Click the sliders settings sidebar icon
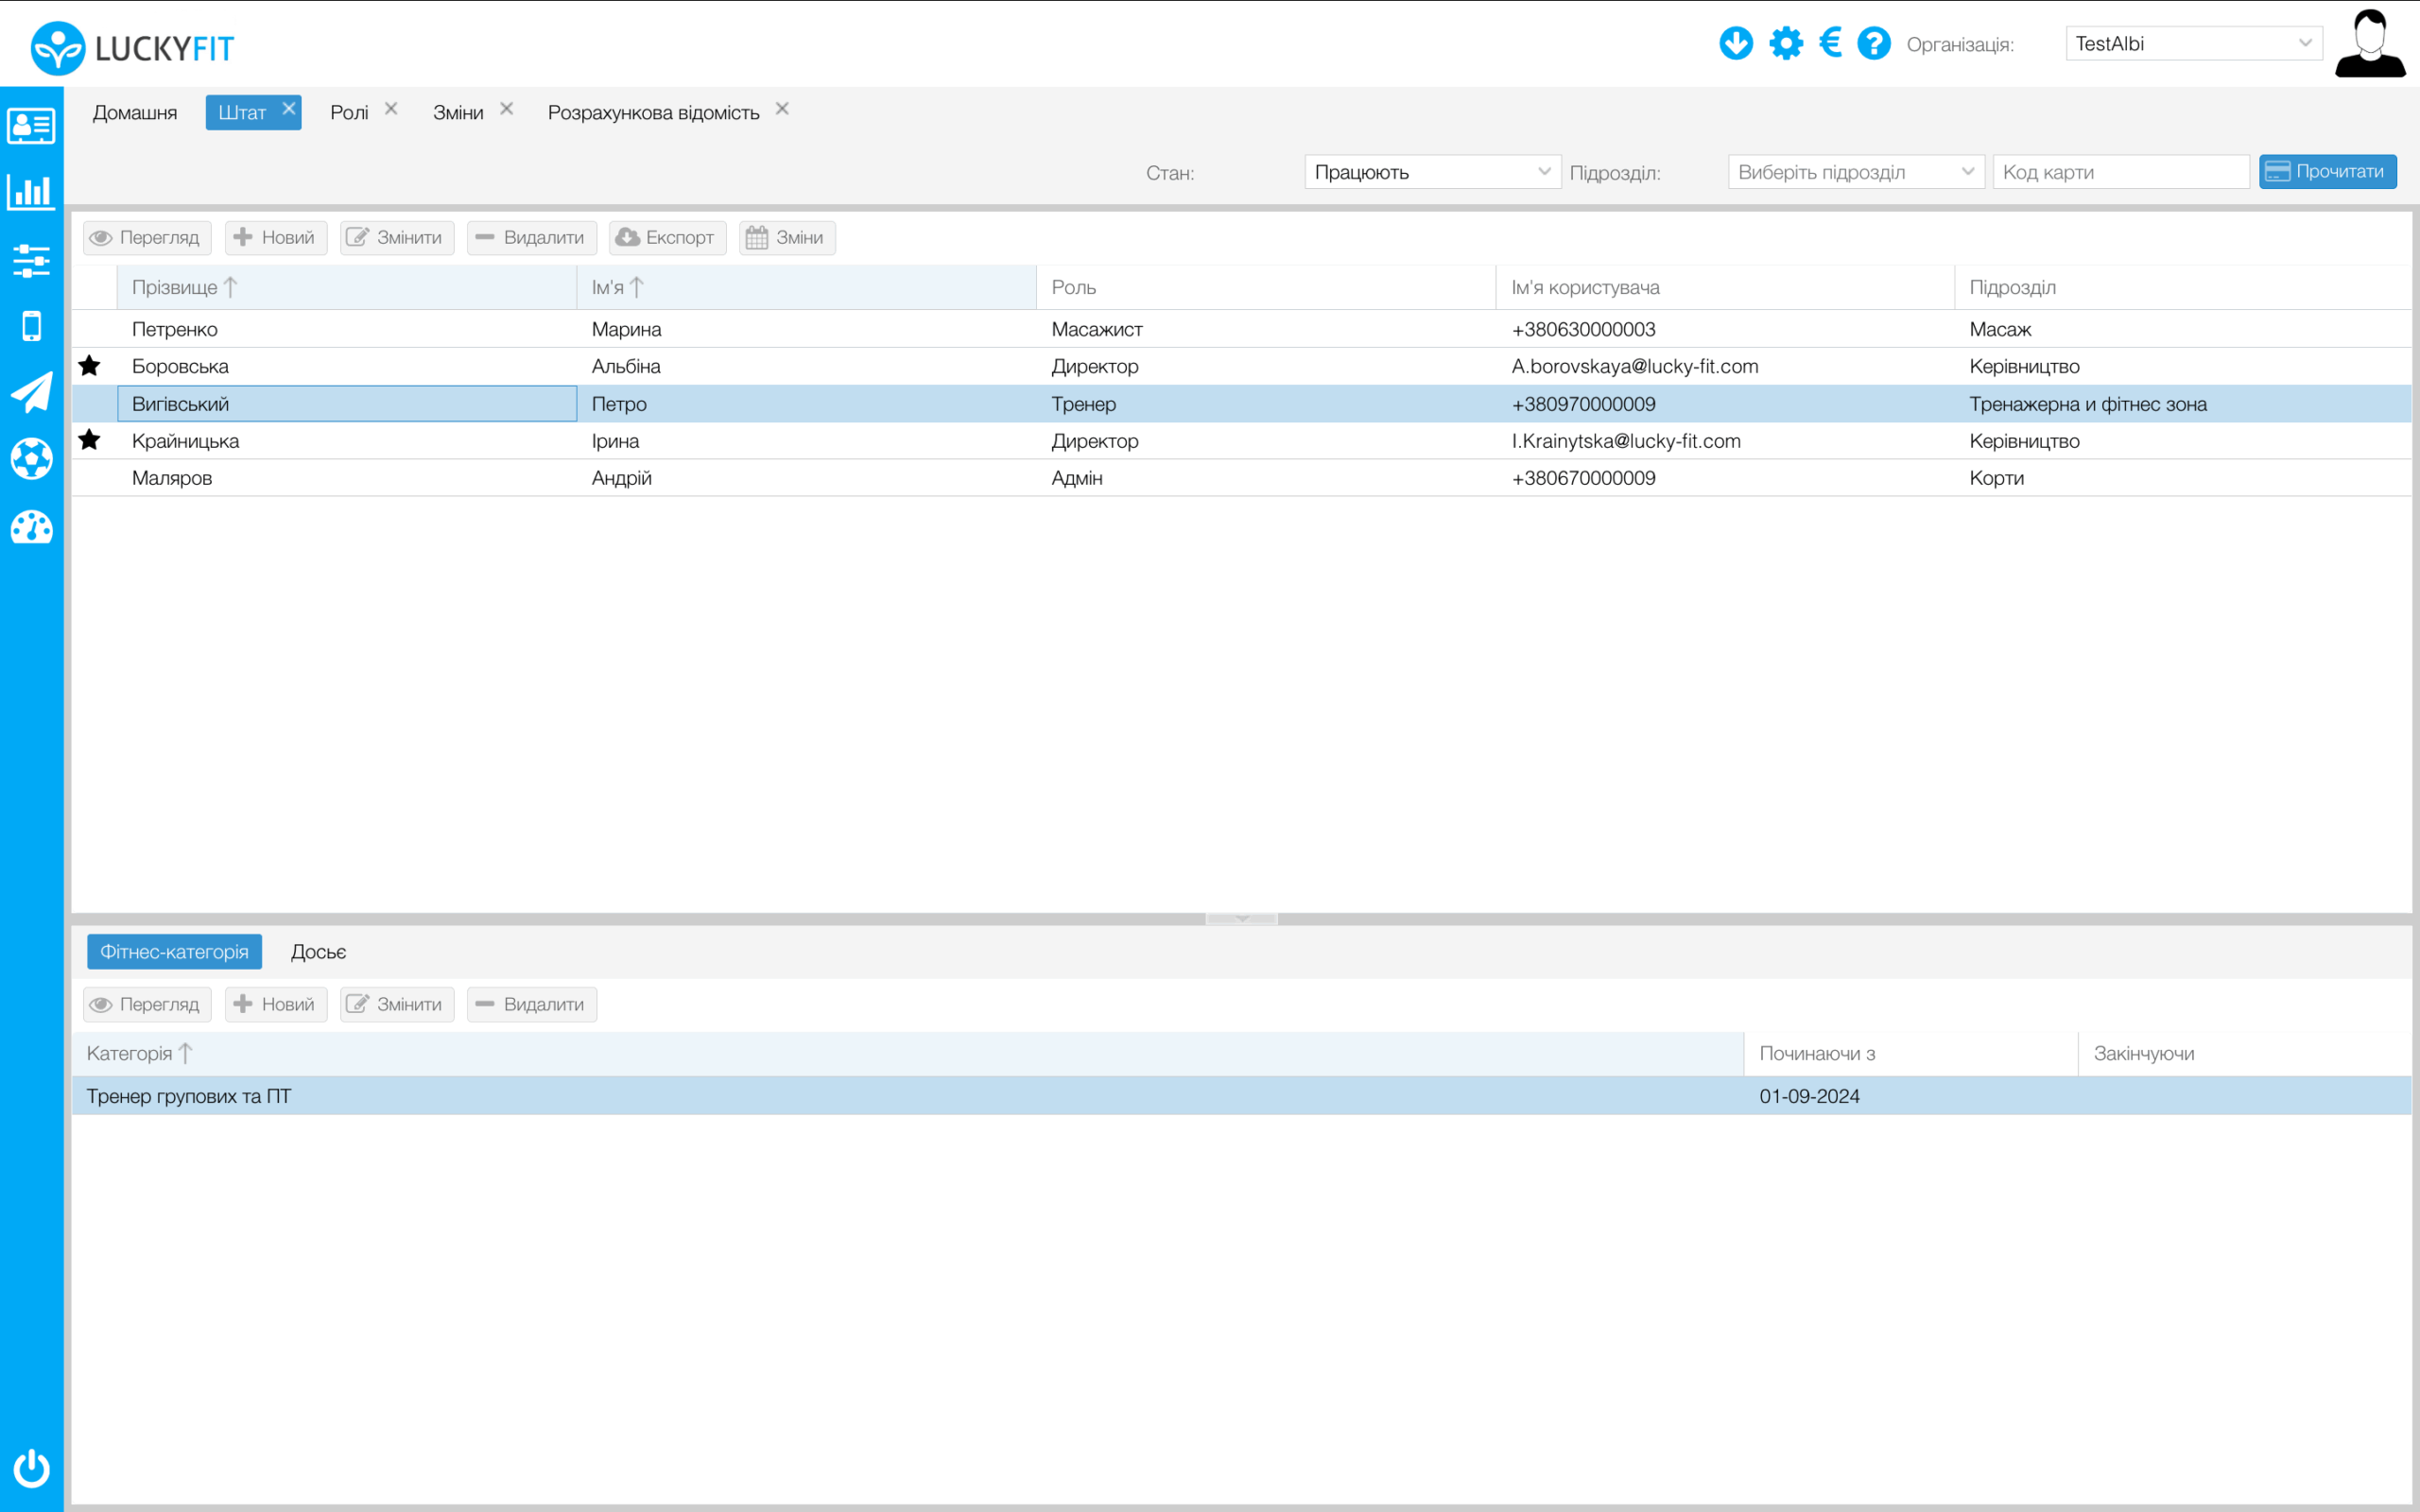Viewport: 2420px width, 1512px height. coord(31,260)
